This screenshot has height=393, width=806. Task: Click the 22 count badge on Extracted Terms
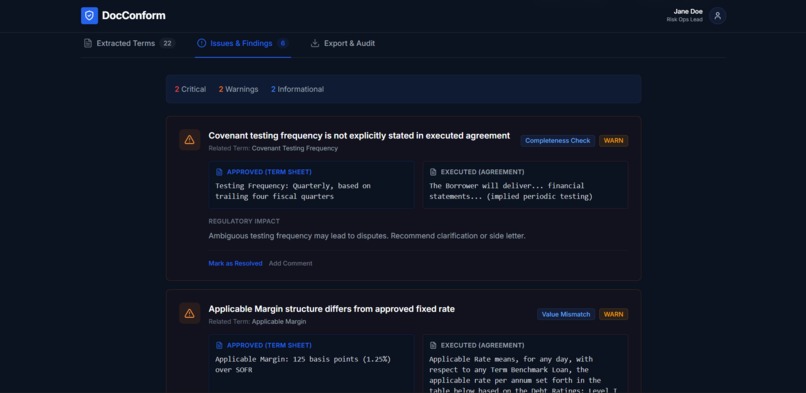point(167,44)
